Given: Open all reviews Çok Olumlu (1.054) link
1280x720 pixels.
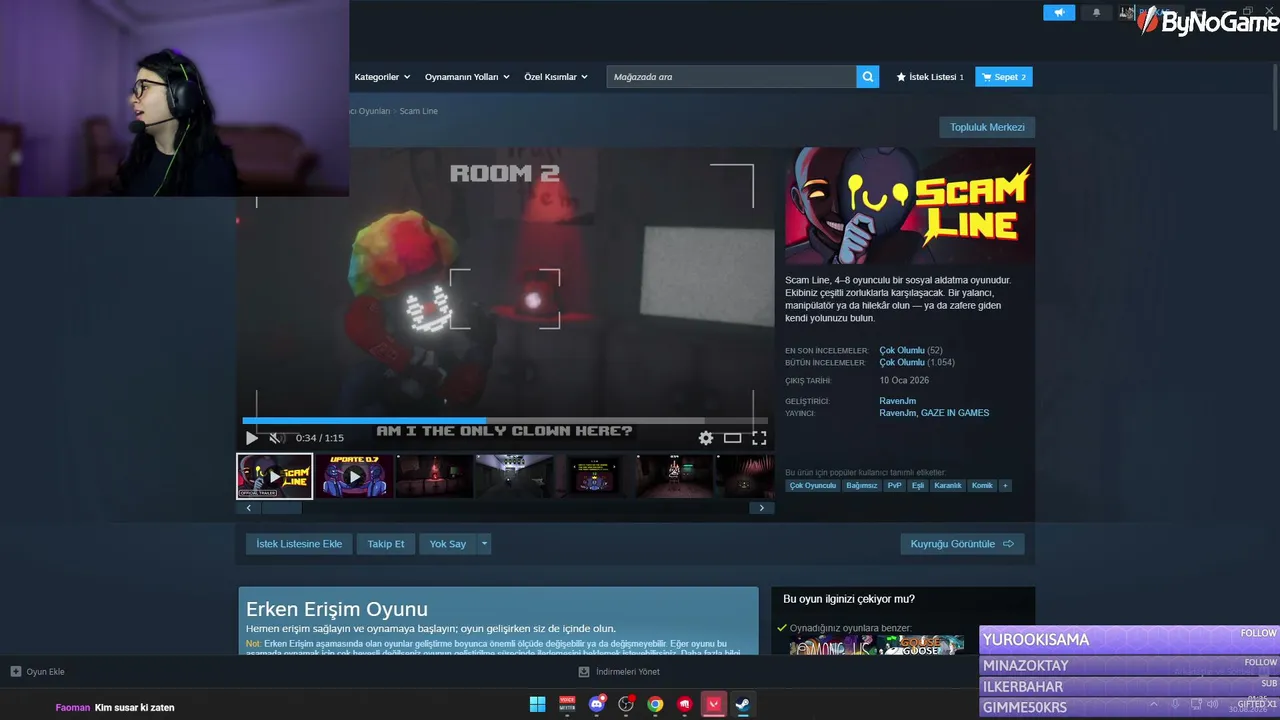Looking at the screenshot, I should pyautogui.click(x=917, y=363).
